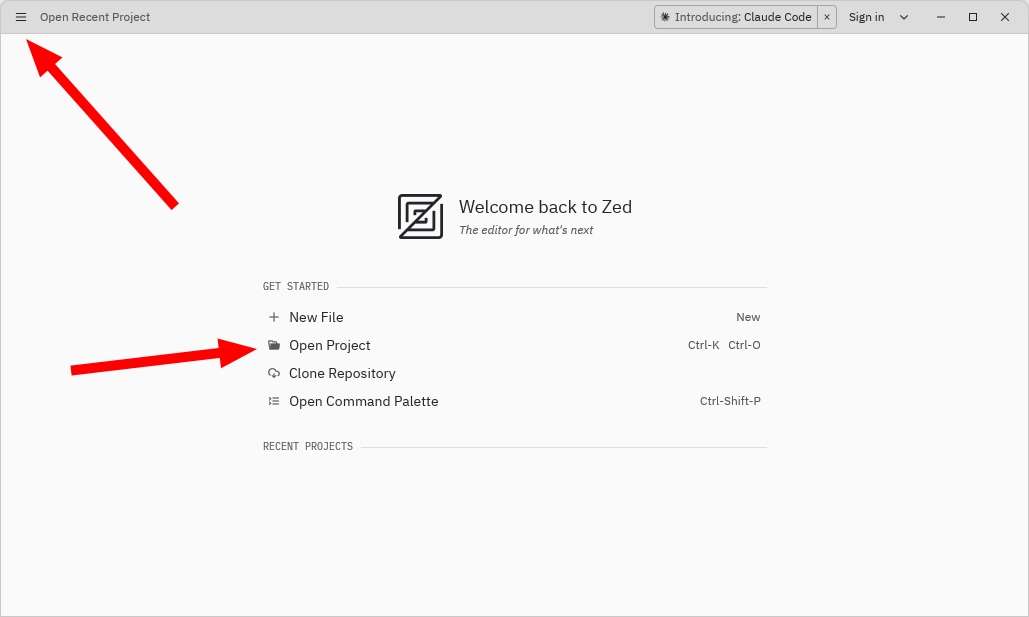Click the Open Recent Project title
This screenshot has height=617, width=1029.
[95, 17]
